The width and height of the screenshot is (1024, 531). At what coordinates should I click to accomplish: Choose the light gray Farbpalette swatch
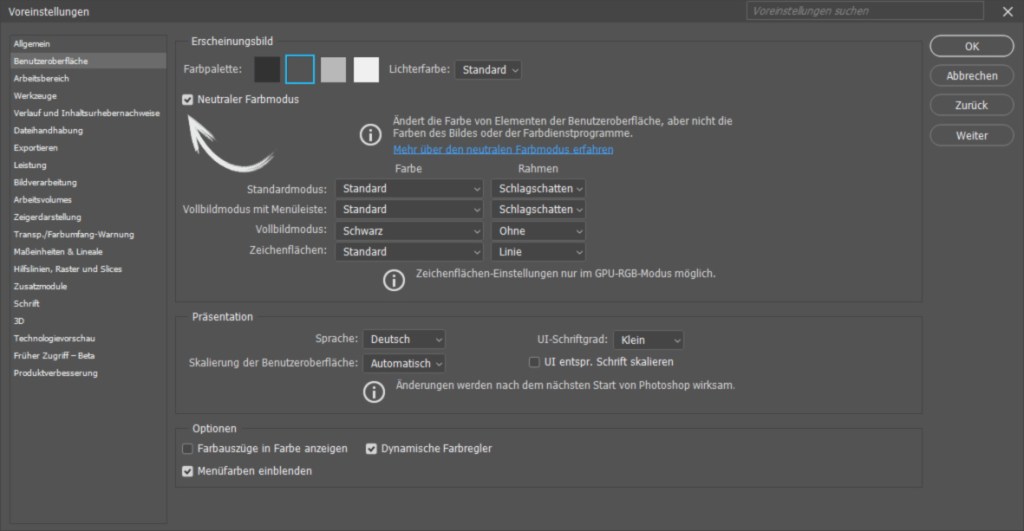333,70
